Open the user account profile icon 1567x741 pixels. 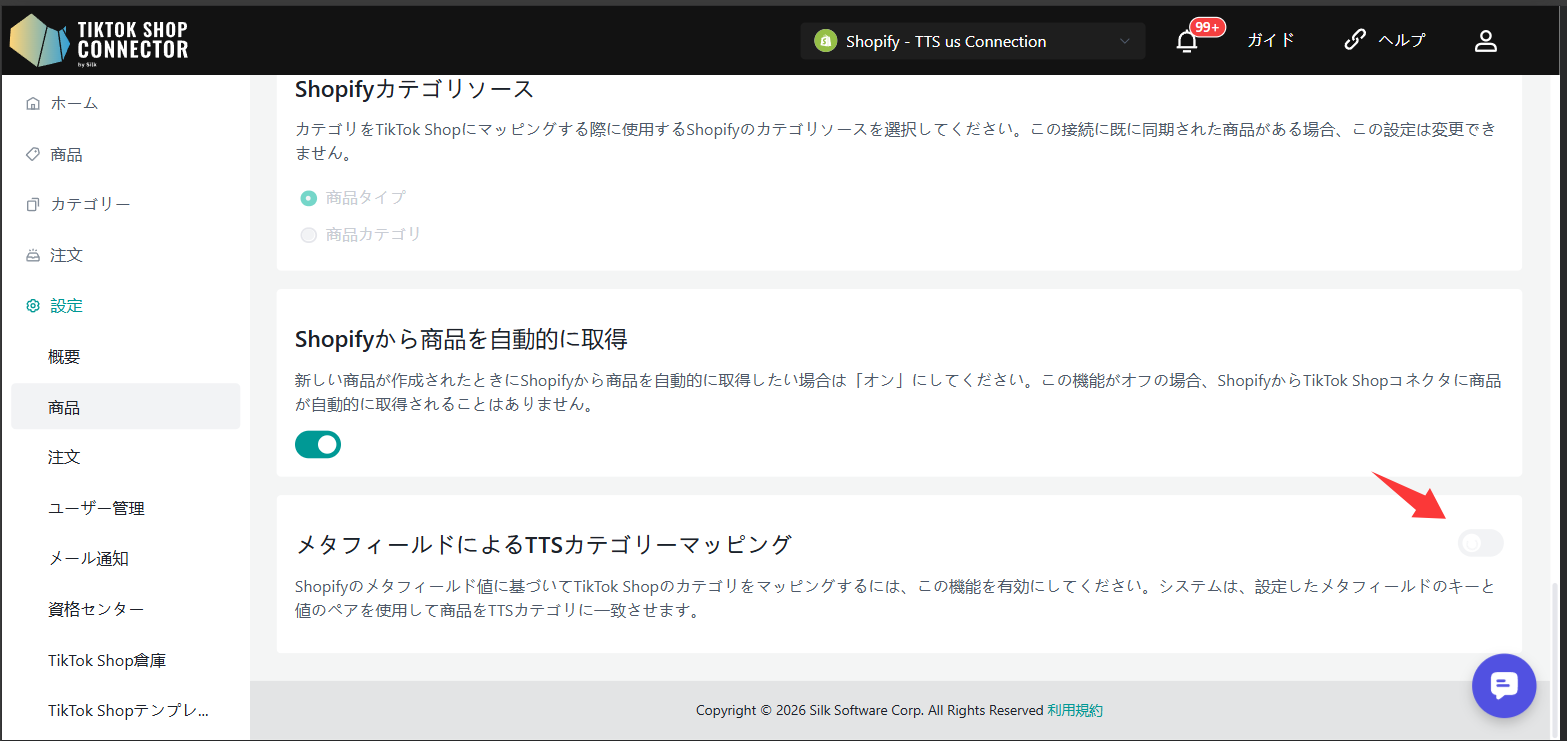pos(1485,41)
